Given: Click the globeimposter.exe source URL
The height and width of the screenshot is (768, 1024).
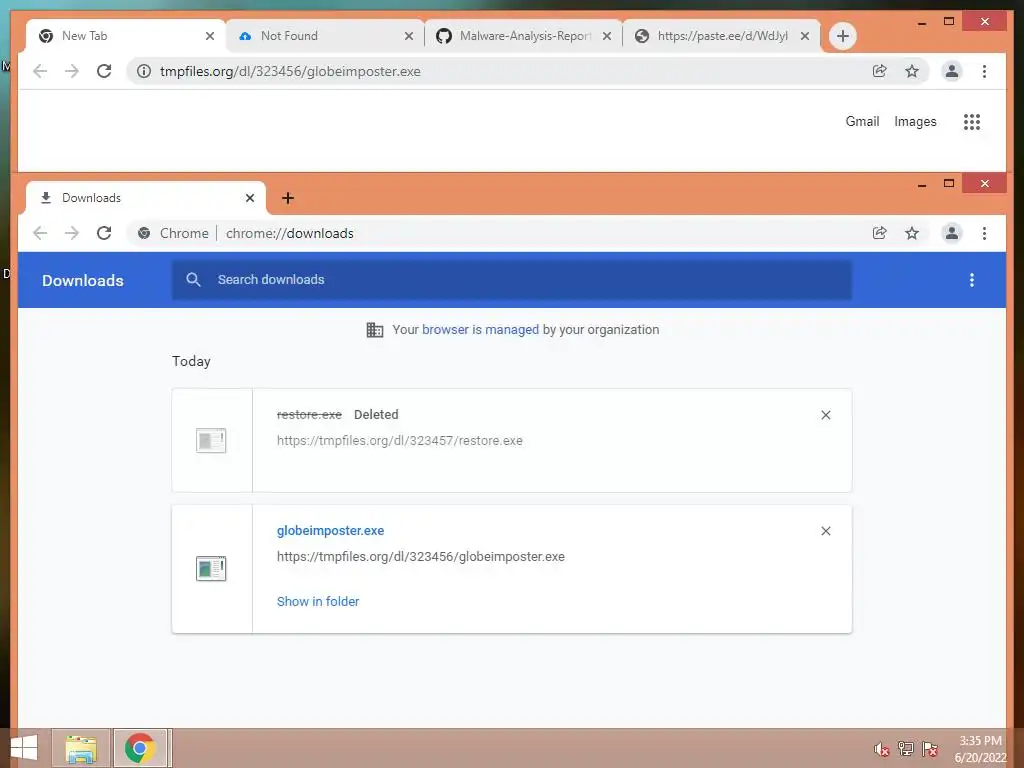Looking at the screenshot, I should click(x=421, y=557).
